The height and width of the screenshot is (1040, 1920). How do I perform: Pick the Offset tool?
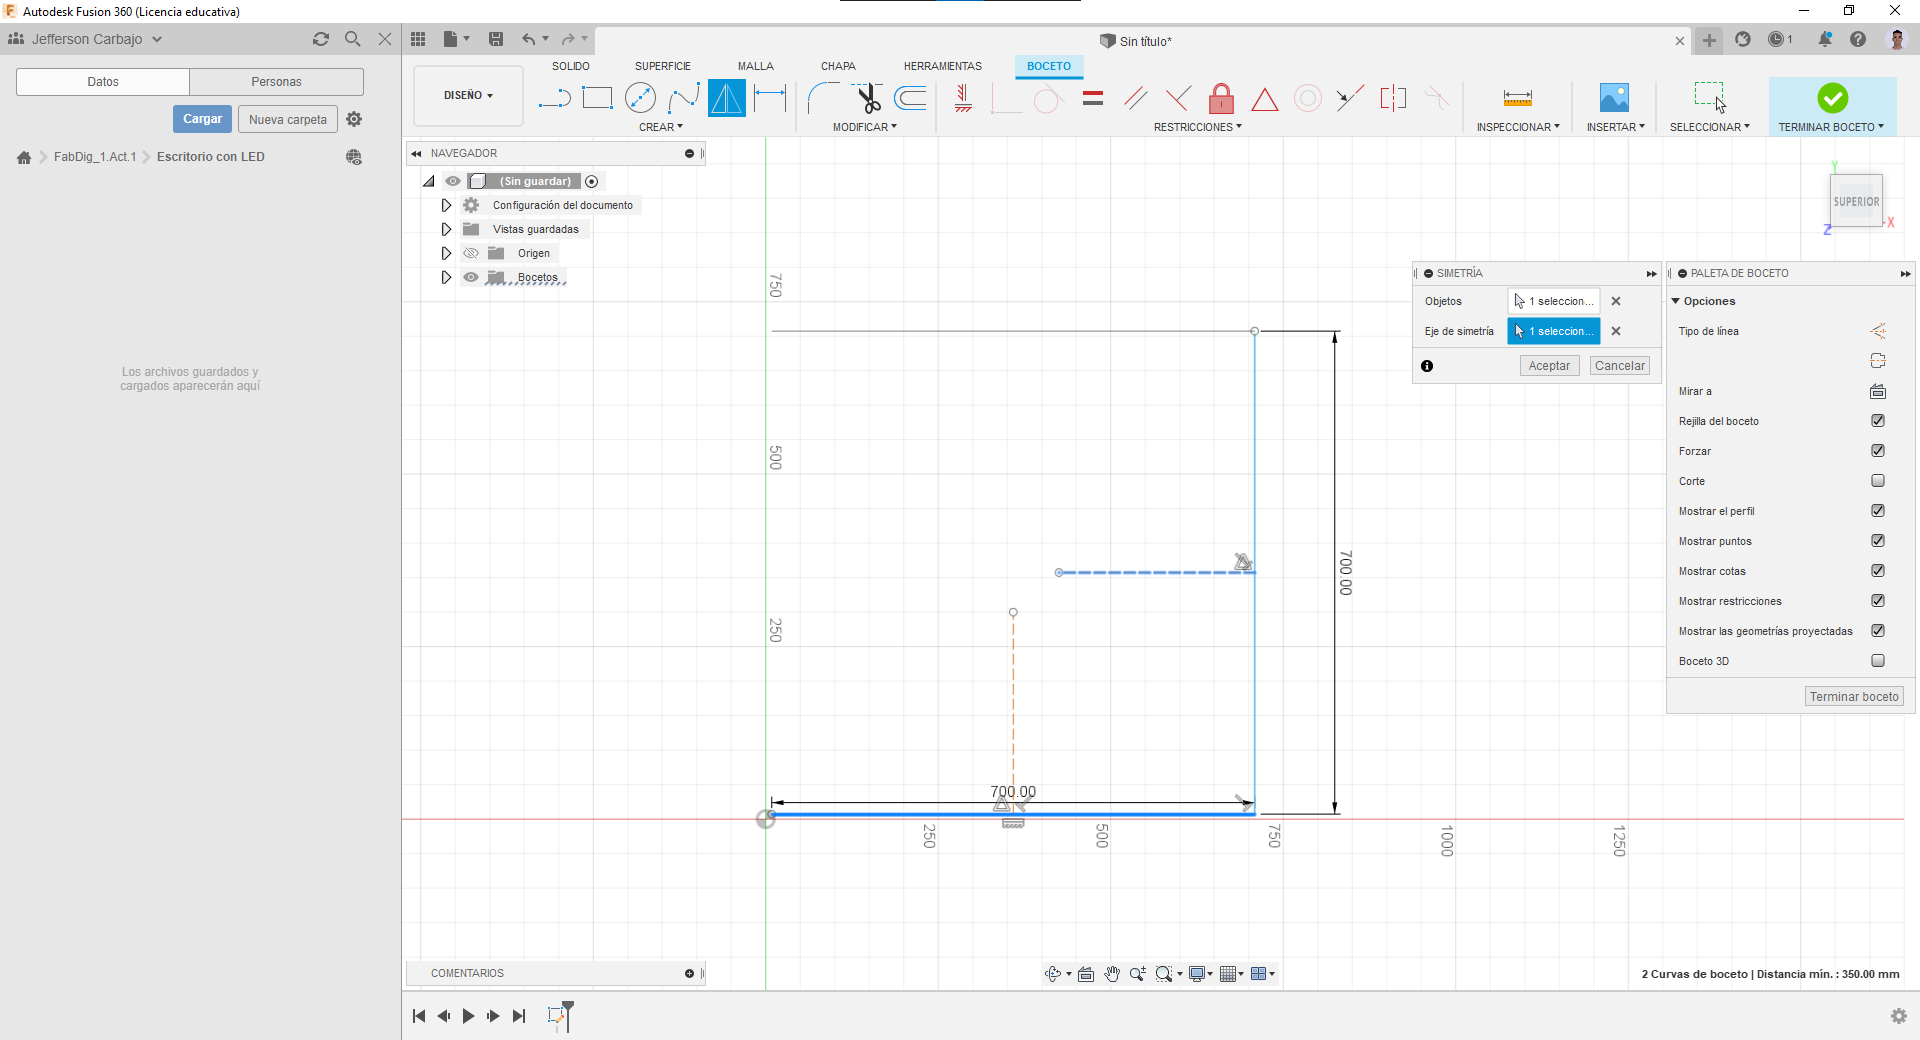click(910, 98)
